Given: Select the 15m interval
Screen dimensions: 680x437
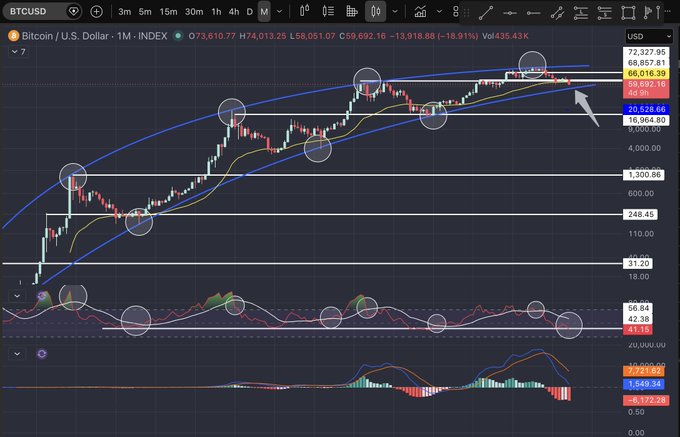Looking at the screenshot, I should (168, 12).
